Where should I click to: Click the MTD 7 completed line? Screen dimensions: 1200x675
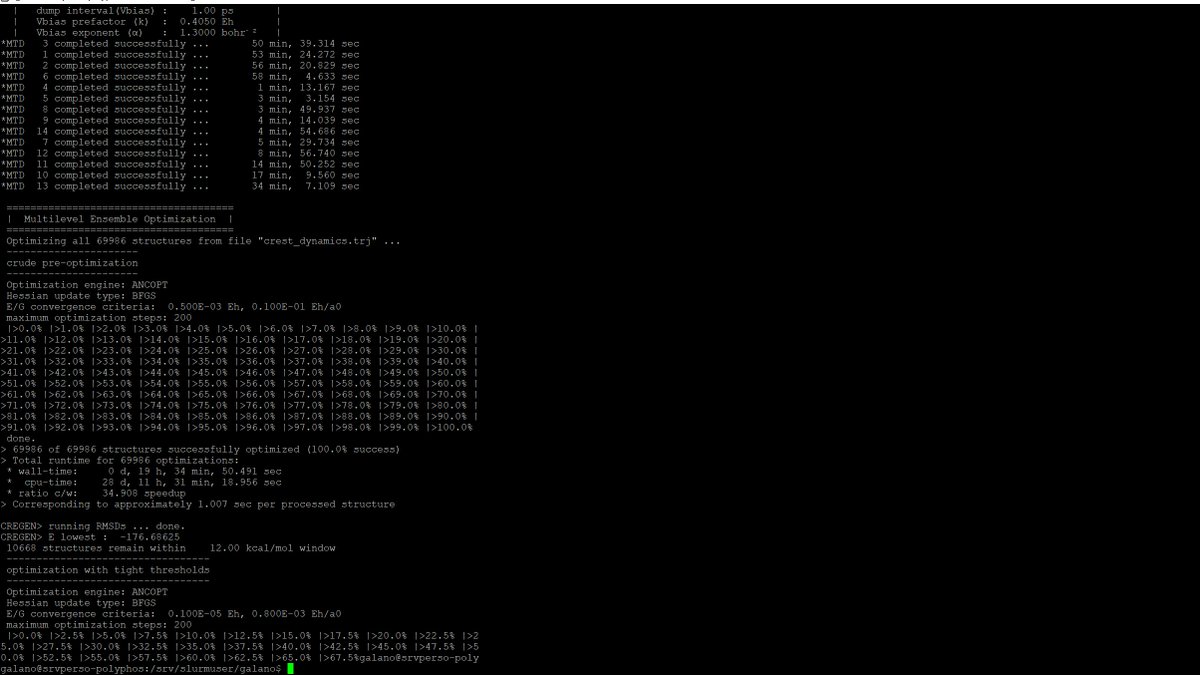(x=180, y=142)
